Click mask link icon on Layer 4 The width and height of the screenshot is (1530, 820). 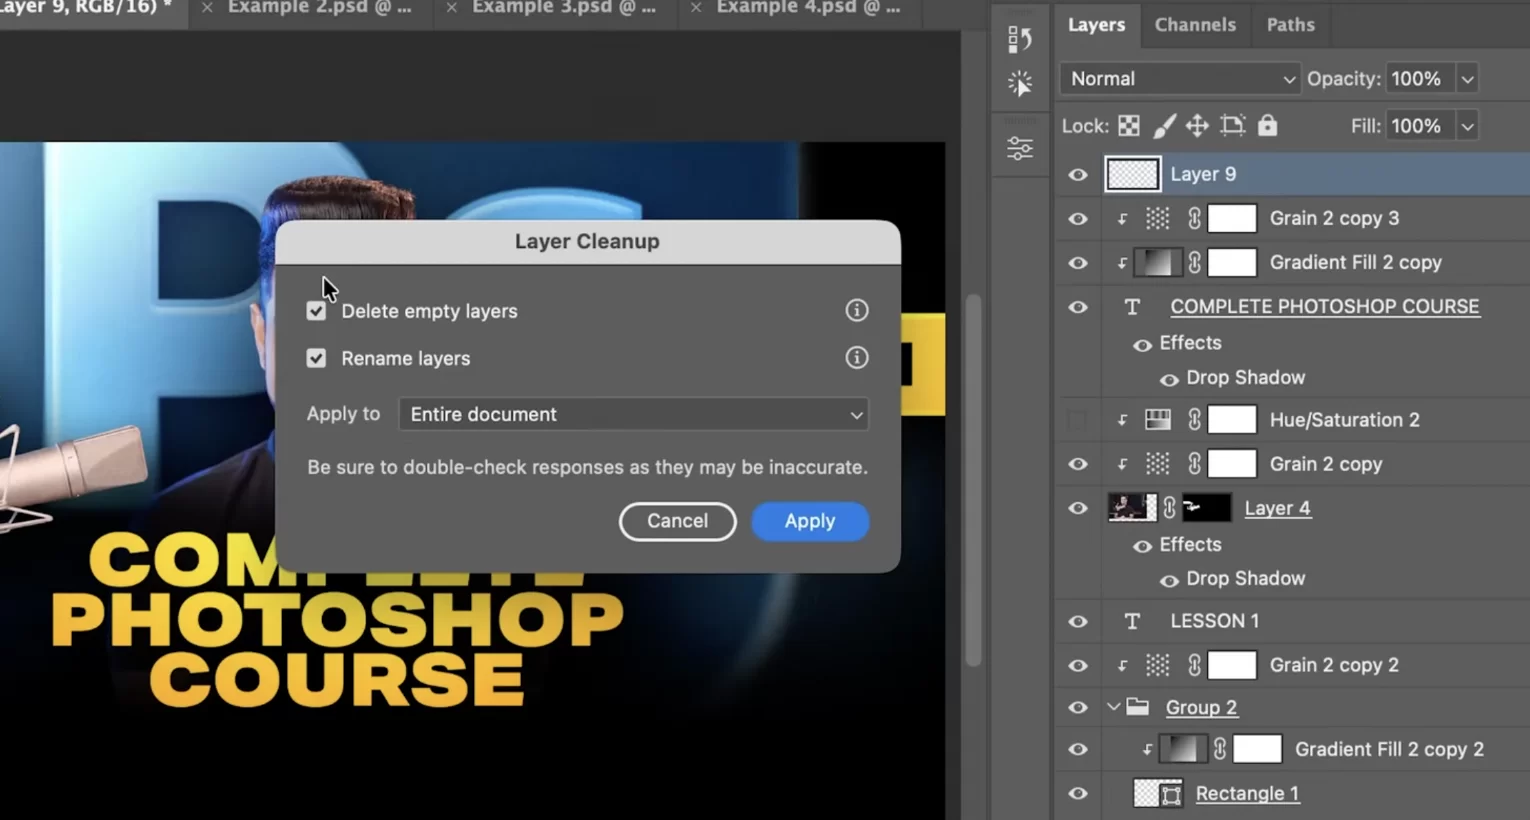point(1169,508)
